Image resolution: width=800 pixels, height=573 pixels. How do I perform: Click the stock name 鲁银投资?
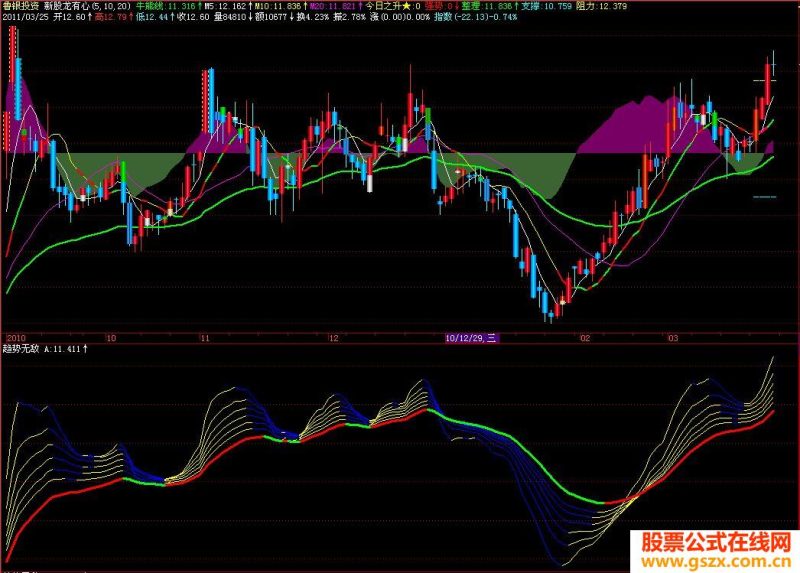point(20,6)
